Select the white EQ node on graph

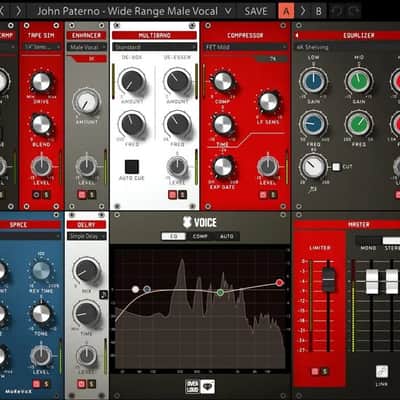(x=135, y=289)
